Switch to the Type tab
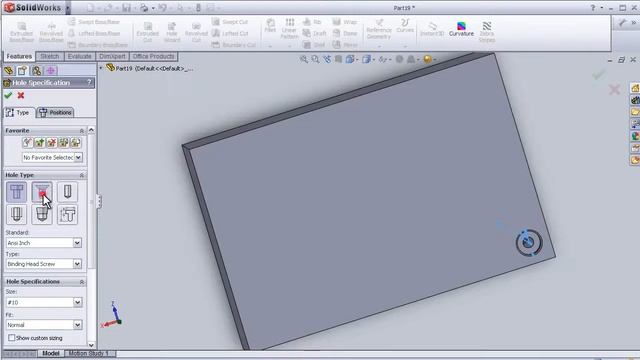Image resolution: width=640 pixels, height=360 pixels. coord(19,112)
